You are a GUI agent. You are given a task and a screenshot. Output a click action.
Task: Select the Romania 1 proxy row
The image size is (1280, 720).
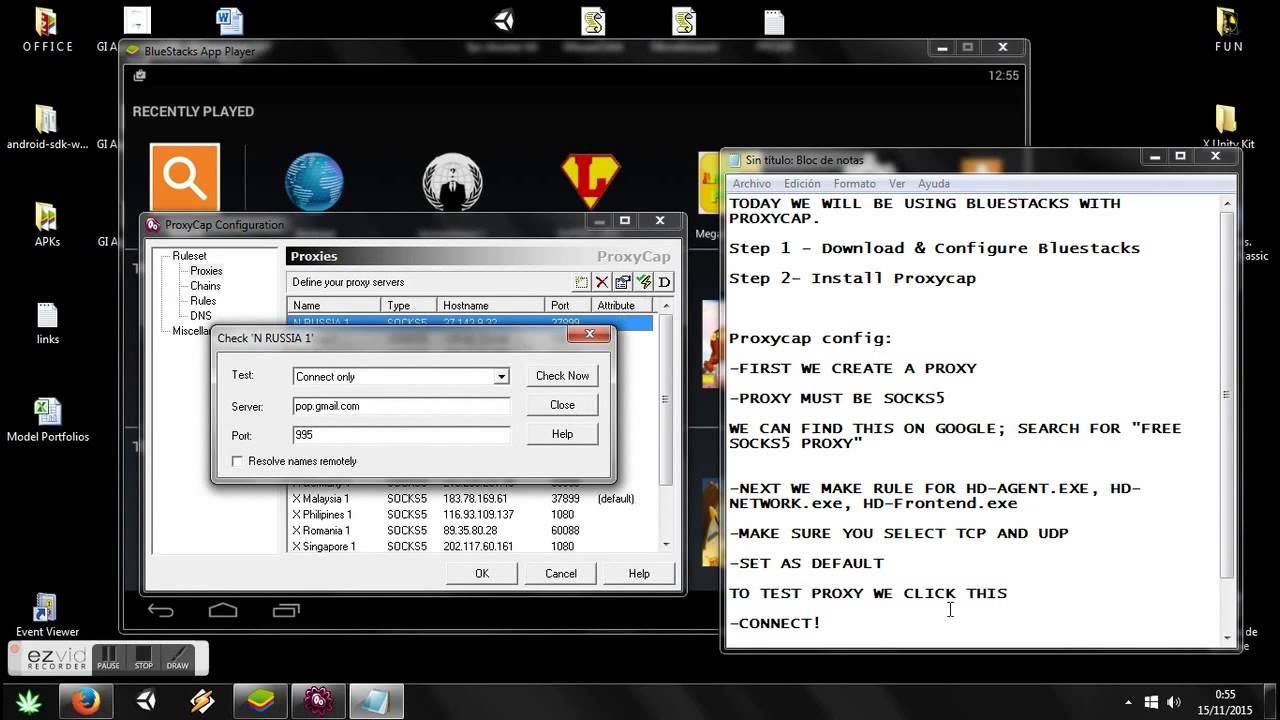click(x=470, y=531)
